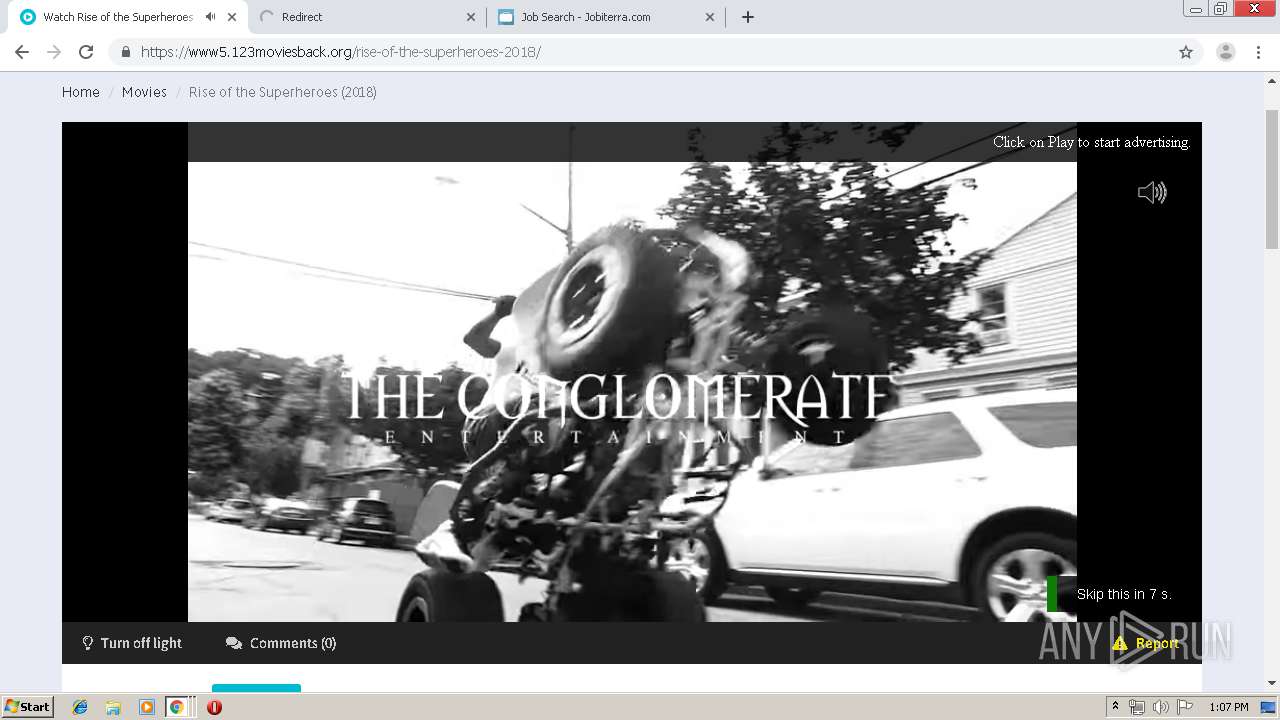Close the Watch Rise of the Superheroes tab
The image size is (1280, 720).
(x=232, y=17)
